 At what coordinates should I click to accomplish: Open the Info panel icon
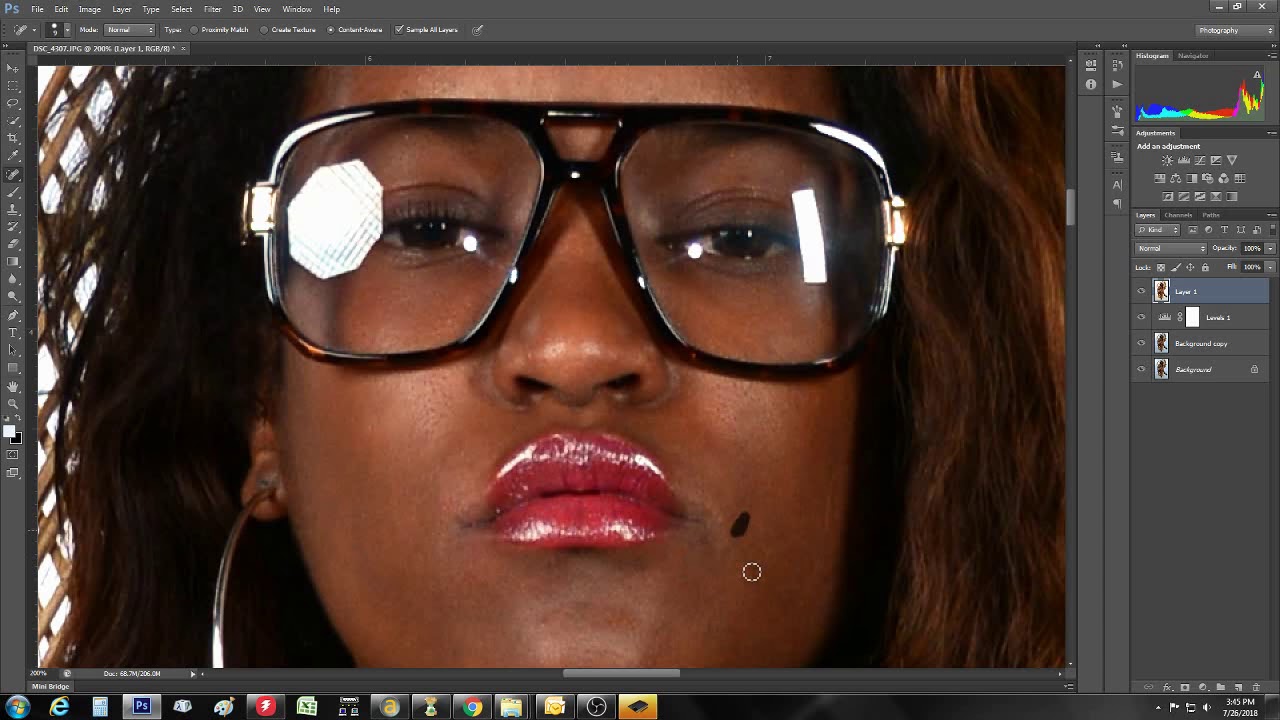coord(1091,84)
